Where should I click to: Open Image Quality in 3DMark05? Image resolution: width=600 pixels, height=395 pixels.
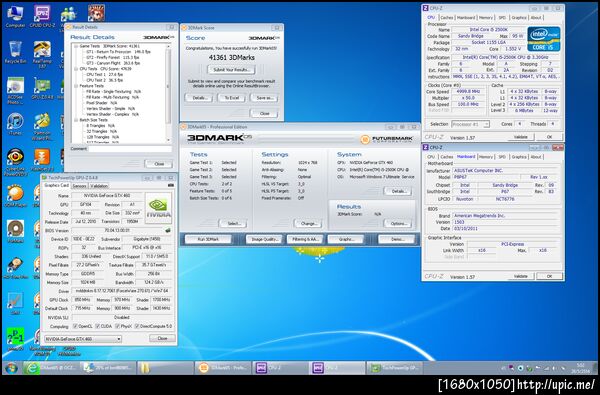pyautogui.click(x=264, y=239)
